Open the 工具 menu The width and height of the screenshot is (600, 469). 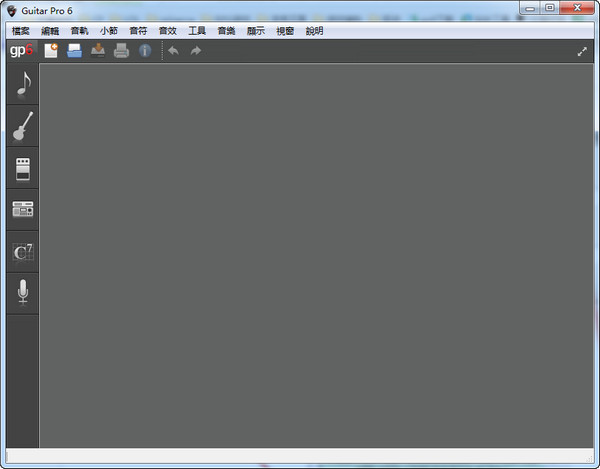[x=197, y=31]
